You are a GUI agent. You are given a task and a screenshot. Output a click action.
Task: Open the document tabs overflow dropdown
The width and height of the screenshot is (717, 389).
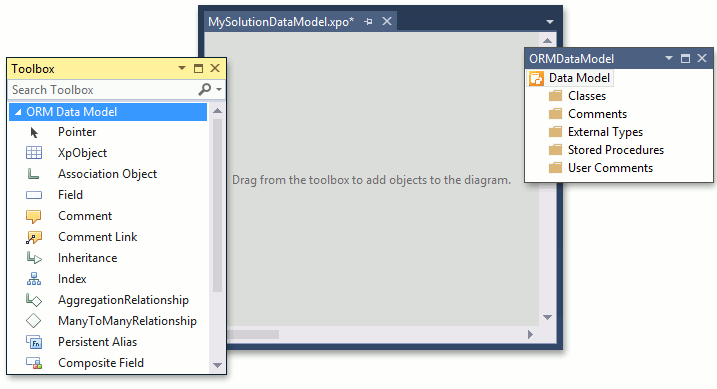point(550,22)
